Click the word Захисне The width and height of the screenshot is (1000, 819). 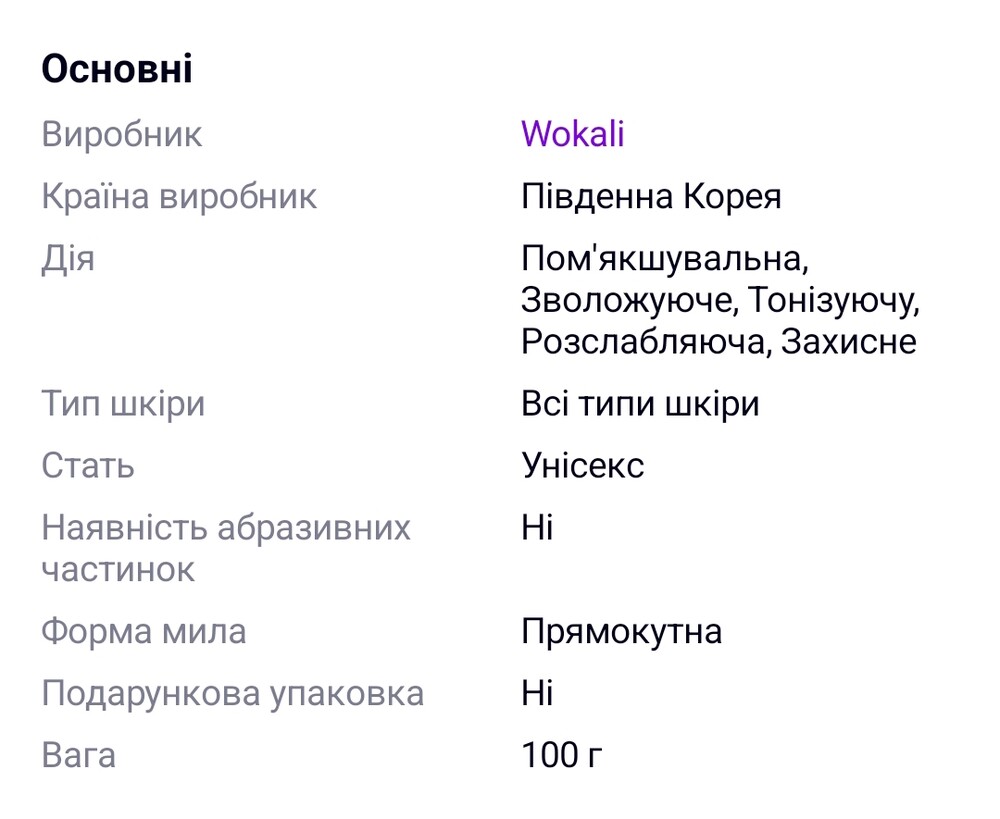[848, 342]
